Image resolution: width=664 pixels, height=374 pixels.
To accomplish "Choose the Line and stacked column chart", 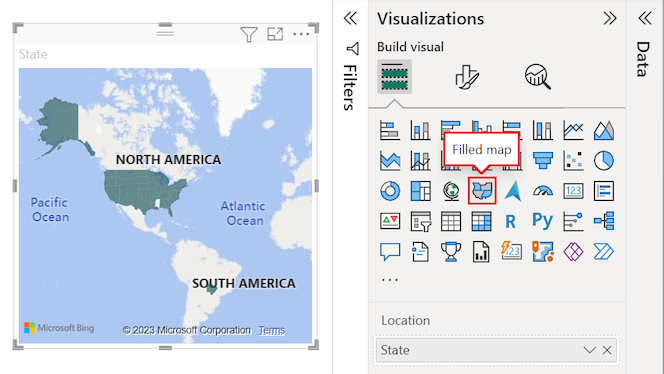I will click(420, 161).
